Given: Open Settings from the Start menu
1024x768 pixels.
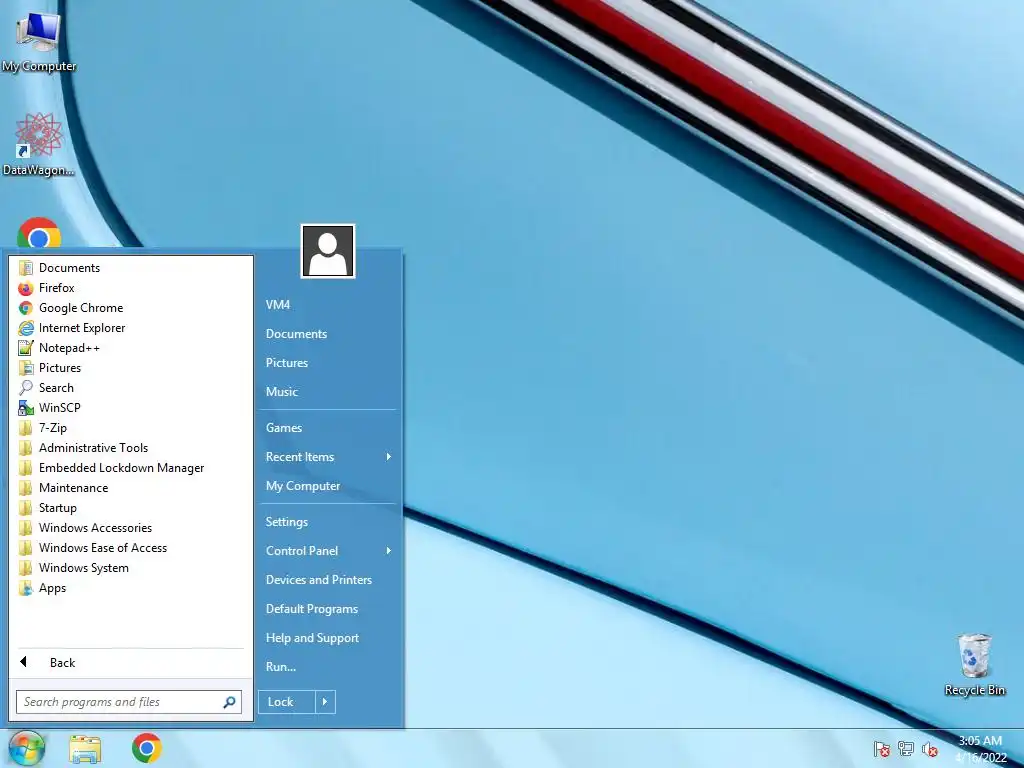Looking at the screenshot, I should click(287, 522).
